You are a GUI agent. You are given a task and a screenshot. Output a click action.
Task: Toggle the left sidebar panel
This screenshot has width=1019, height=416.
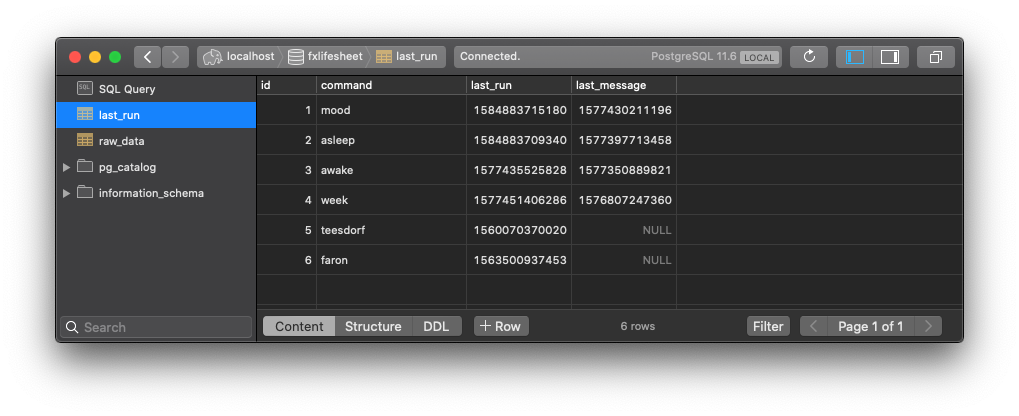point(855,57)
